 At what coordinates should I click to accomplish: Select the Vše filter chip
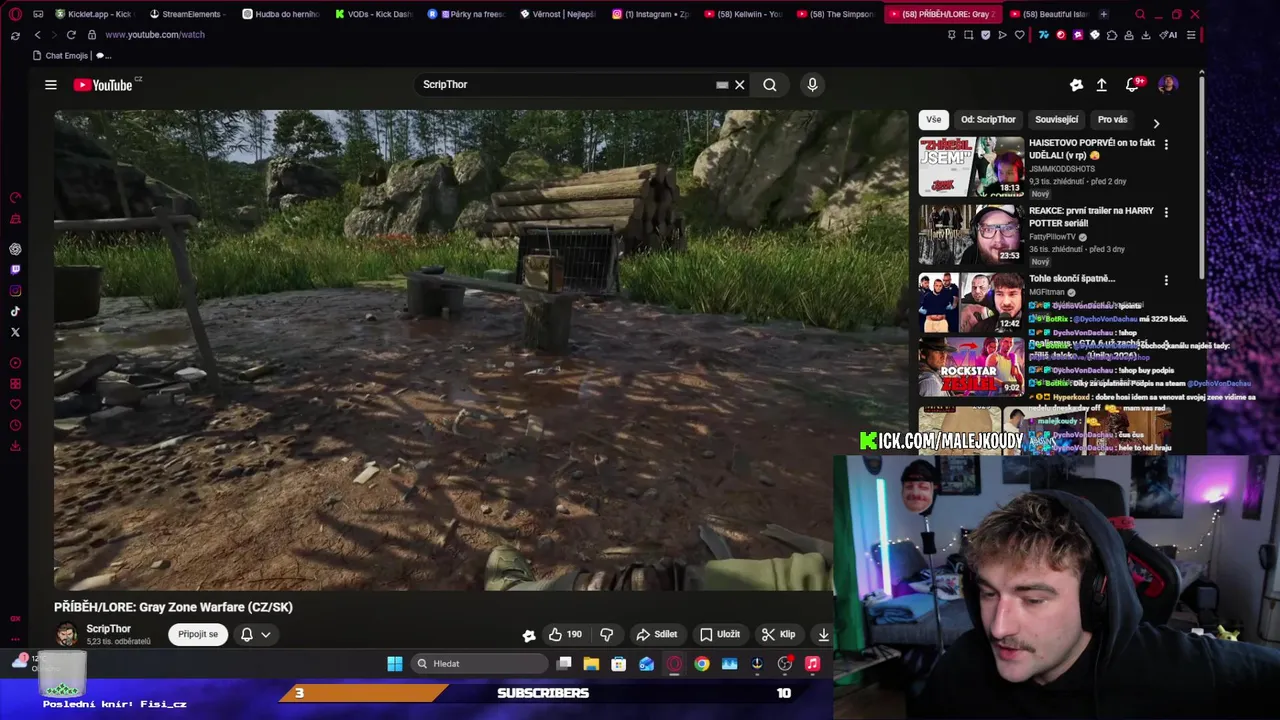click(933, 119)
